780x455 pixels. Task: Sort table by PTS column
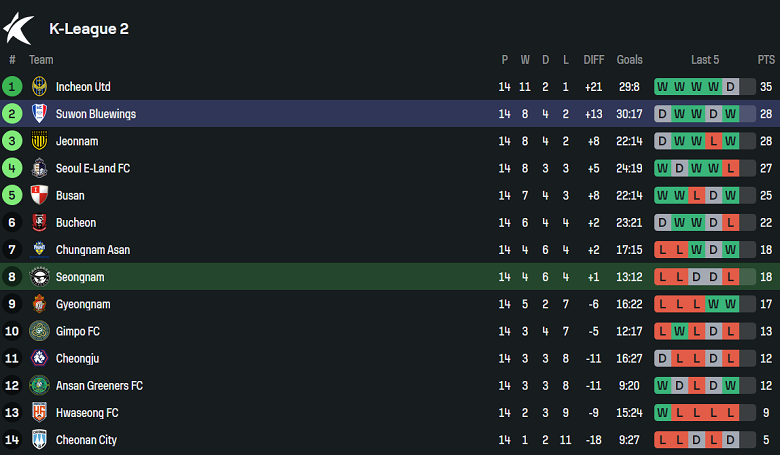click(x=766, y=60)
